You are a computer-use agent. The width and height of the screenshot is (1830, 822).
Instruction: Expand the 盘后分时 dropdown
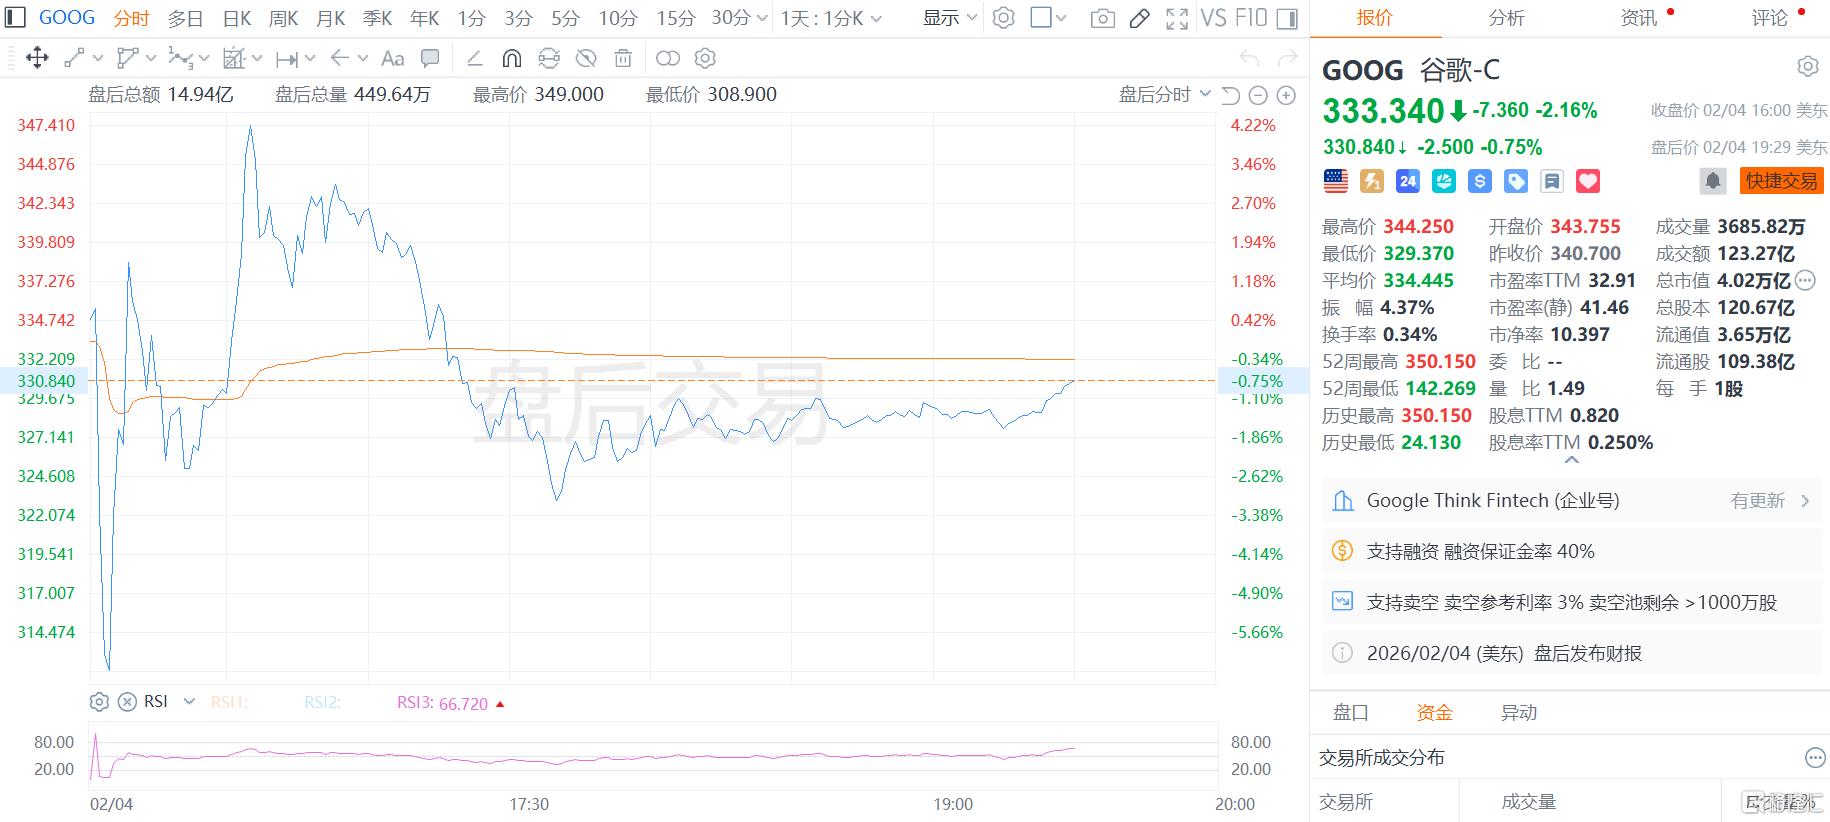click(1164, 95)
